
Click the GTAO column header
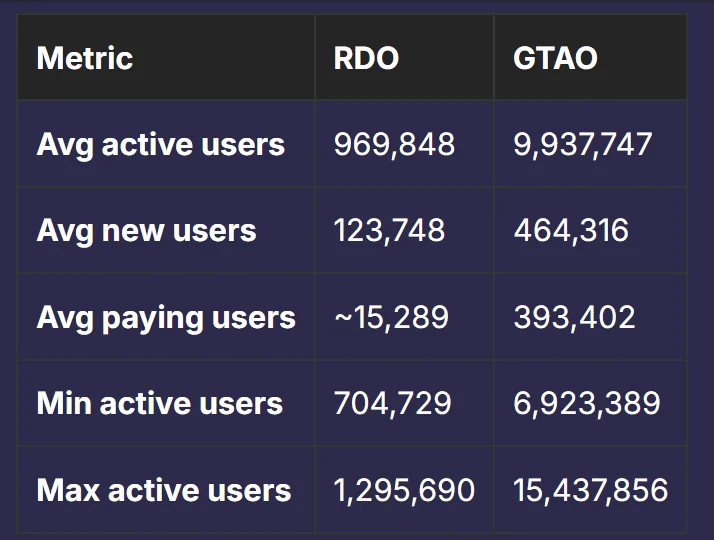coord(555,58)
